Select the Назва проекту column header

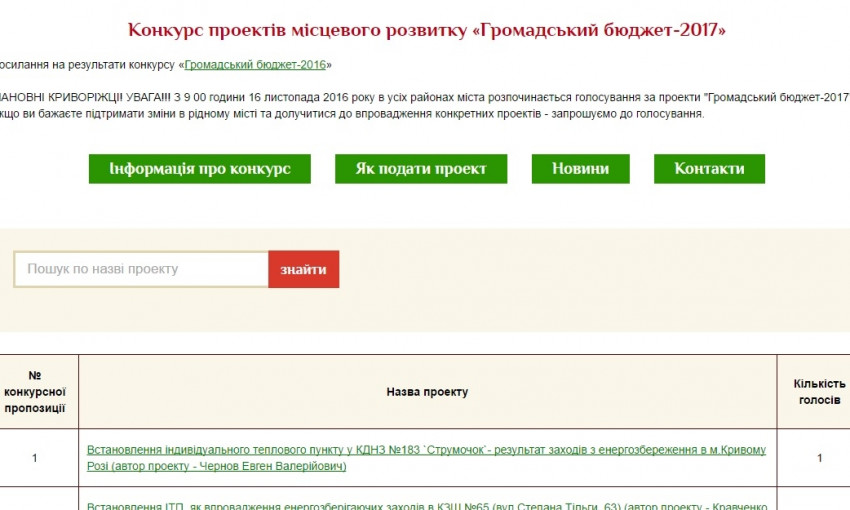tap(427, 392)
